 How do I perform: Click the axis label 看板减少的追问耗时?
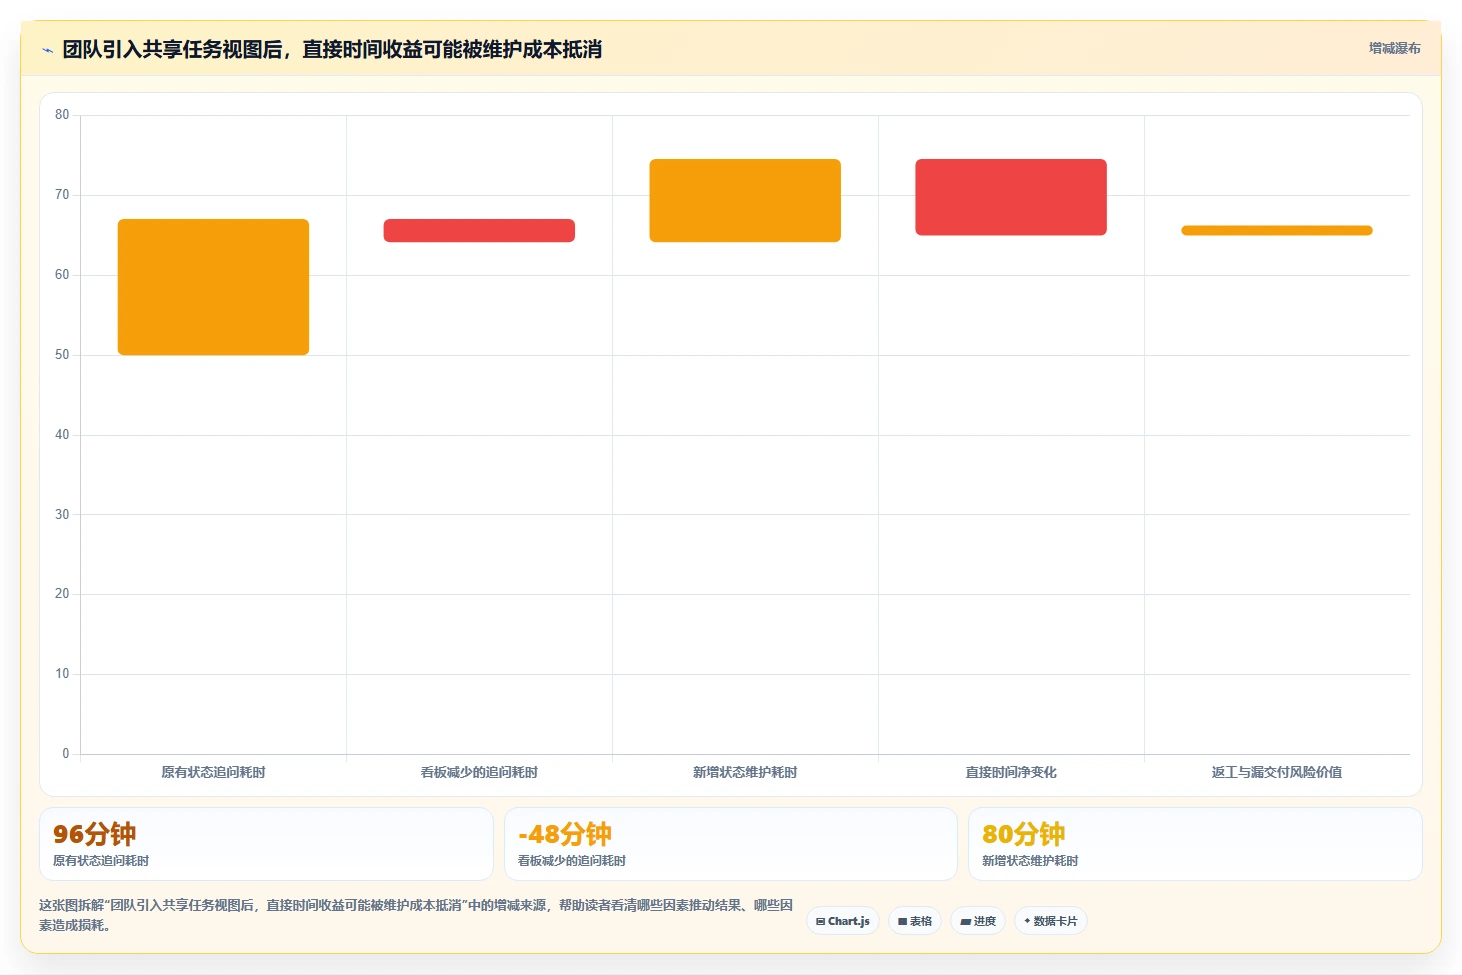coord(479,772)
